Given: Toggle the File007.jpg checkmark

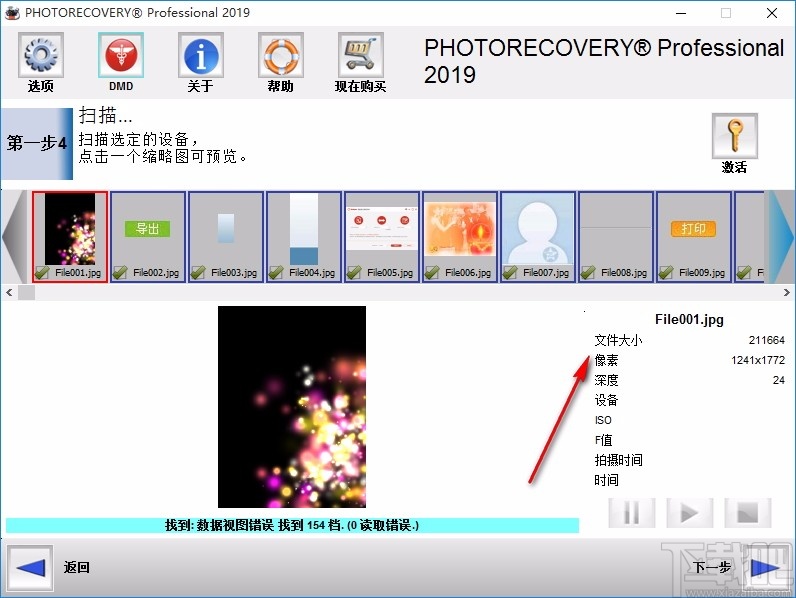Looking at the screenshot, I should tap(510, 273).
